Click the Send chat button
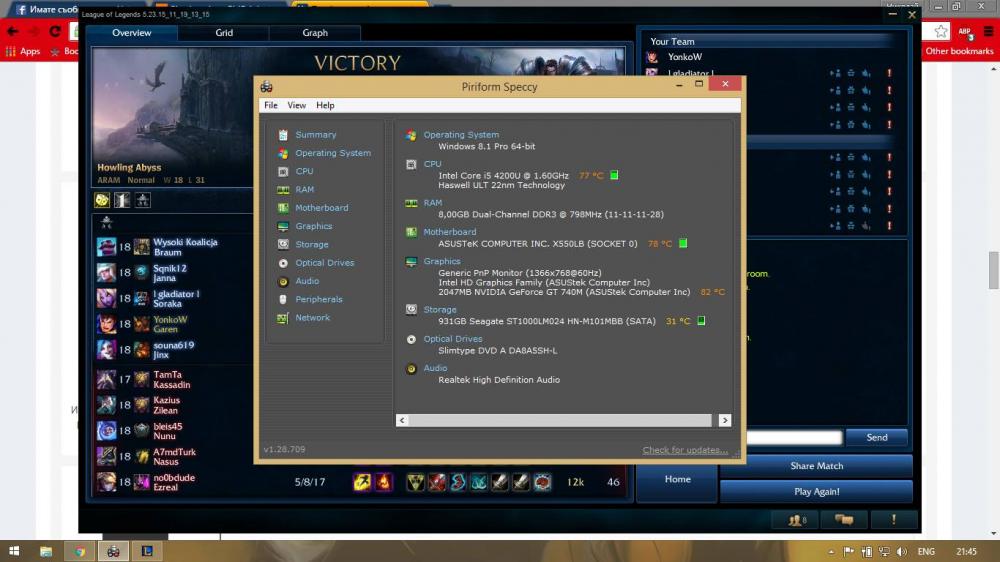The width and height of the screenshot is (1000, 562). 877,438
